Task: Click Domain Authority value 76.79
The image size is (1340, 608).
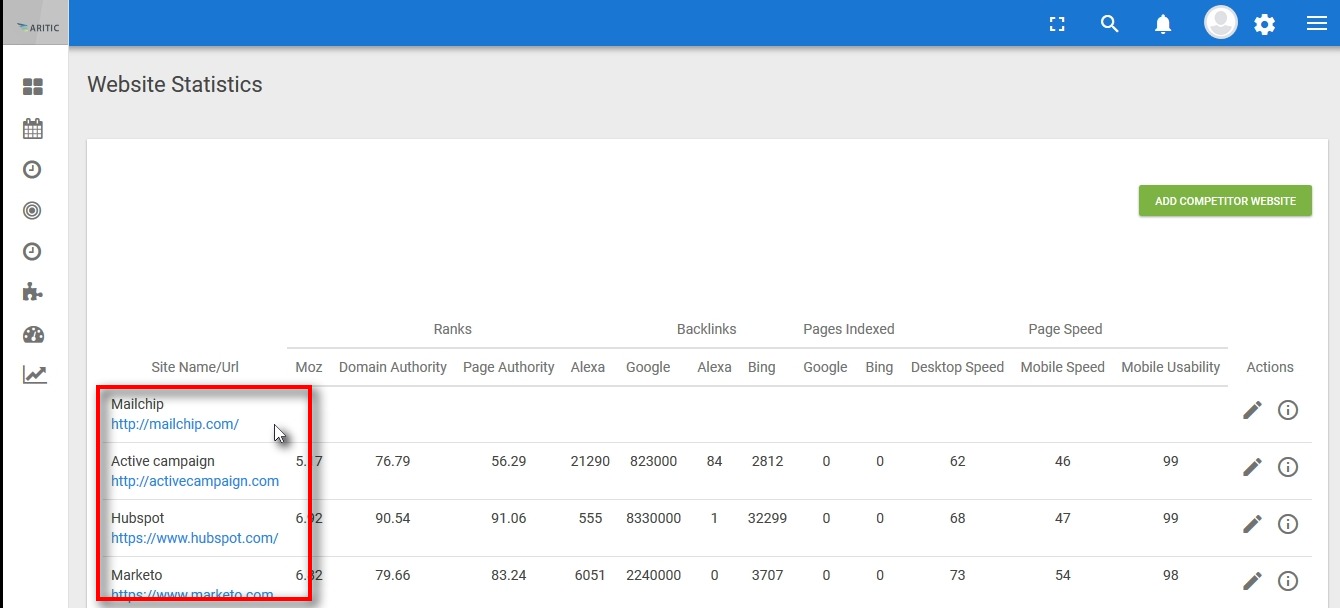Action: click(x=393, y=461)
